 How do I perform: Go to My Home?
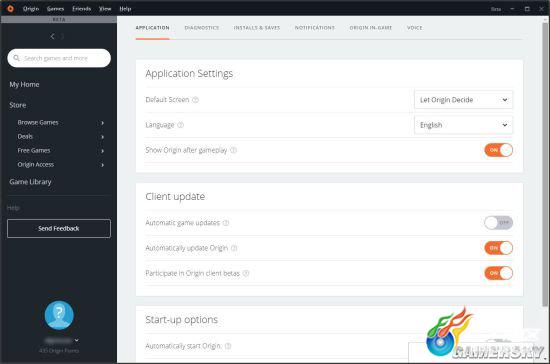pos(24,85)
